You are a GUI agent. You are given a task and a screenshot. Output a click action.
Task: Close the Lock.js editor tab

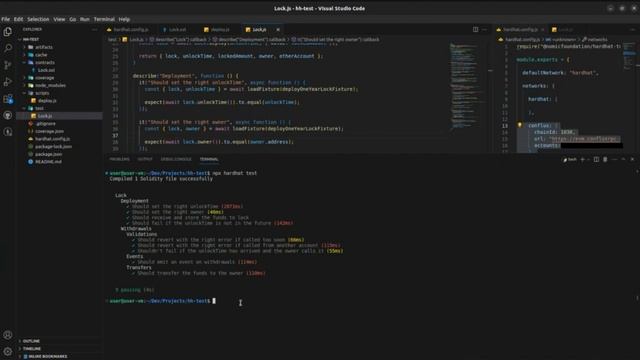[278, 29]
